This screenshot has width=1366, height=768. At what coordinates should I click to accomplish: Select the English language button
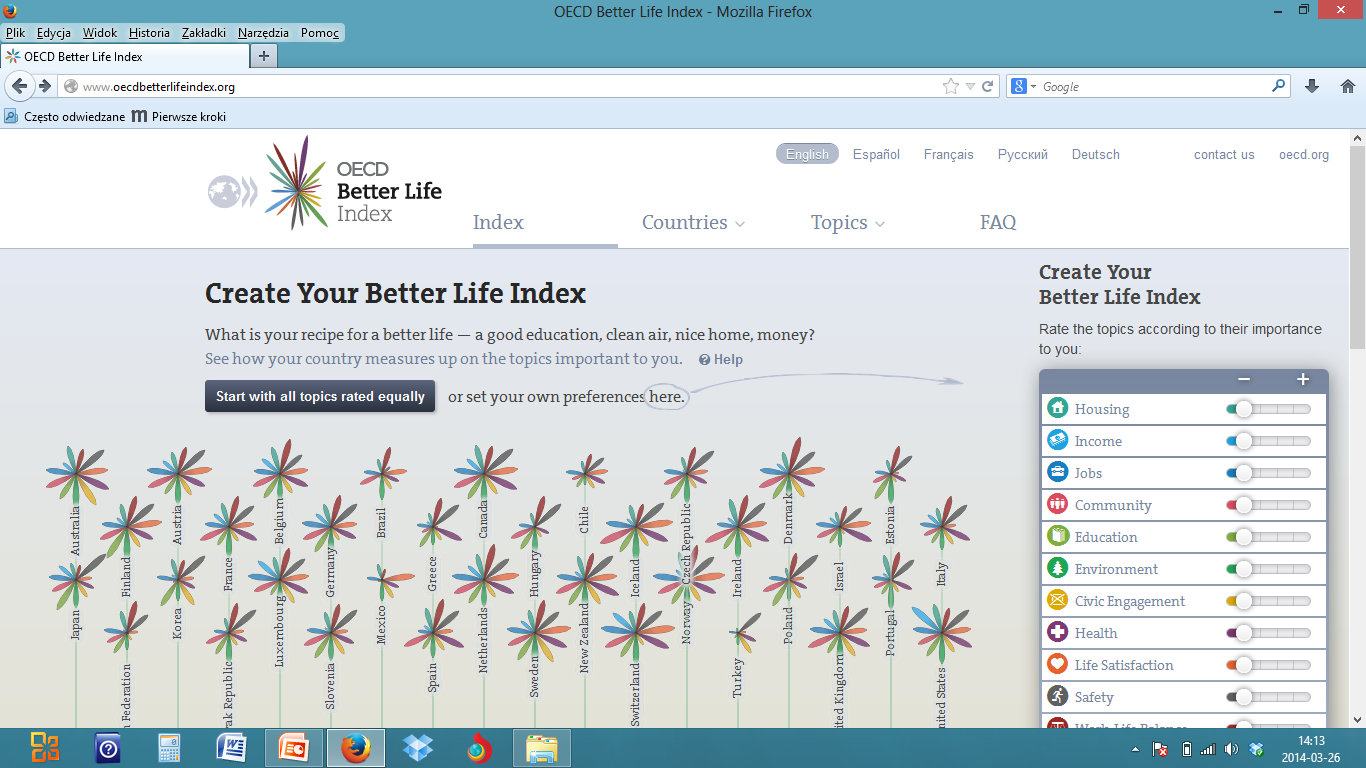(x=807, y=154)
